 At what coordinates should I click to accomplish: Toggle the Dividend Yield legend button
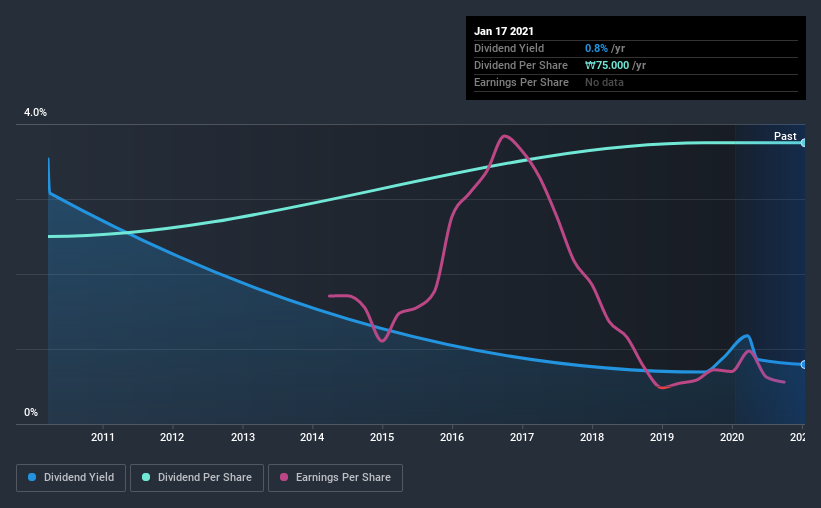(71, 478)
